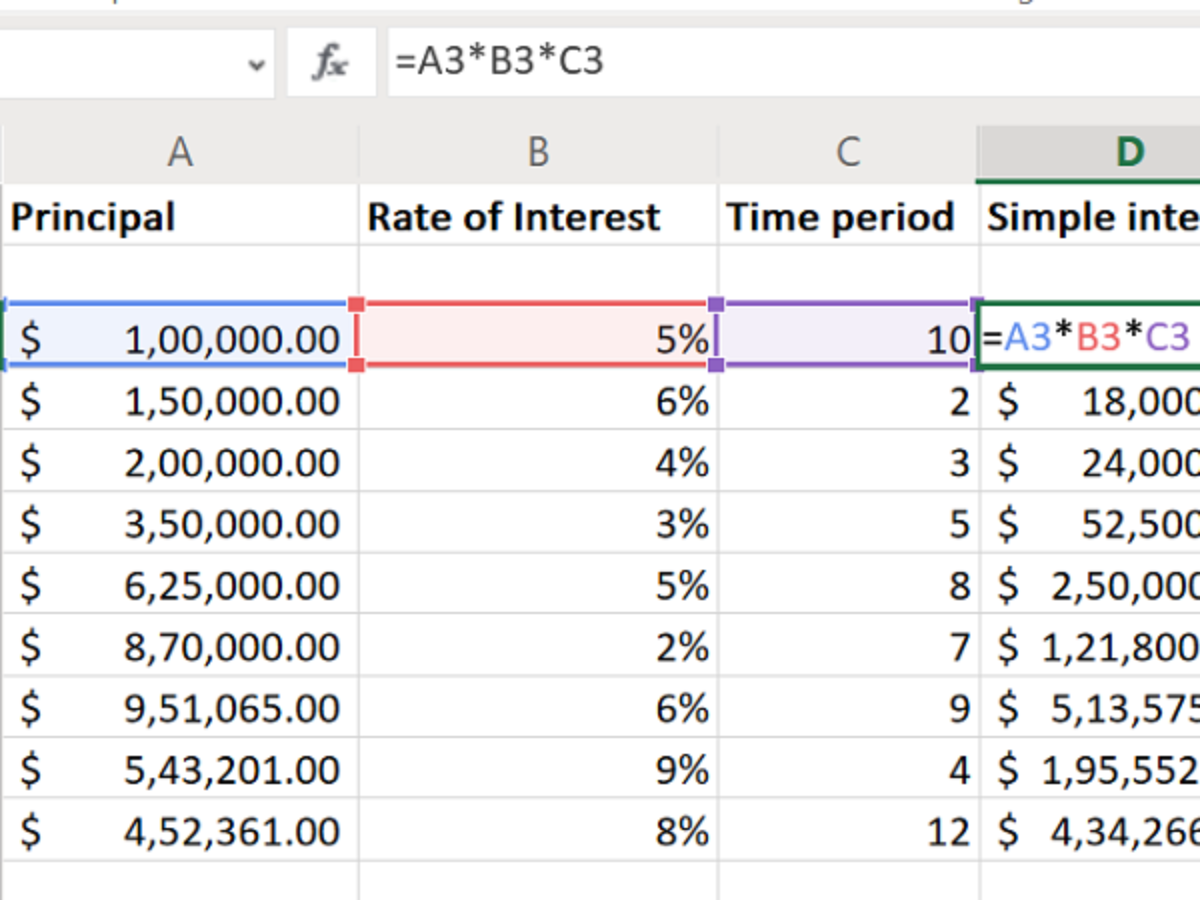Select the red-outlined 5% rate cell
Image resolution: width=1200 pixels, height=900 pixels.
pos(538,340)
